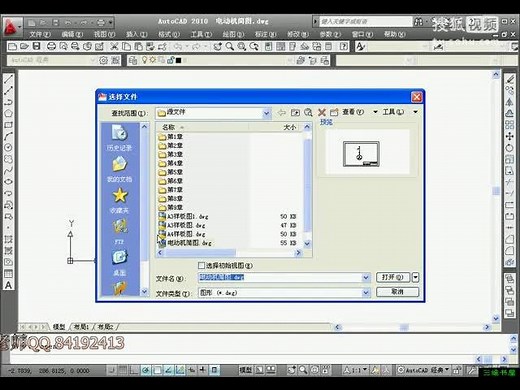Screen dimensions: 520x390
Task: Click the Cut scissors icon in toolbar
Action: pos(114,47)
